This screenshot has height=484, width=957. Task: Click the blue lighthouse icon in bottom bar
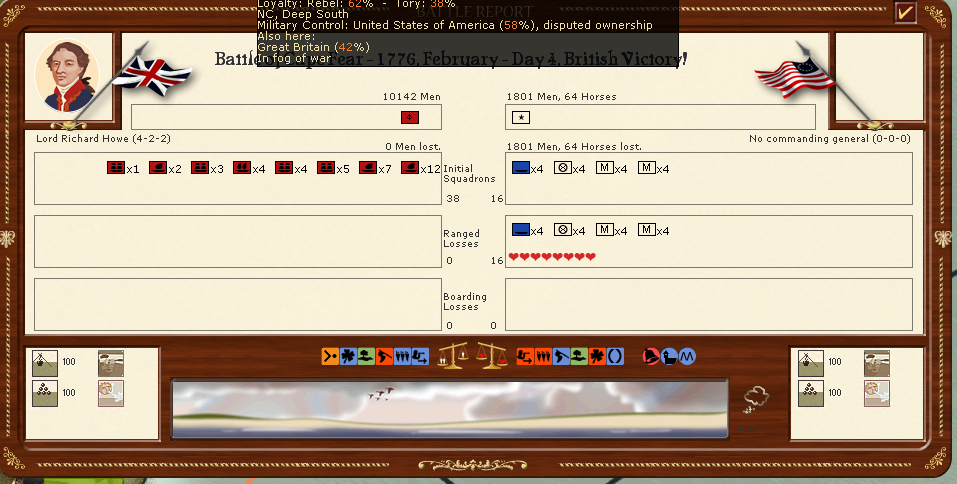tap(669, 355)
